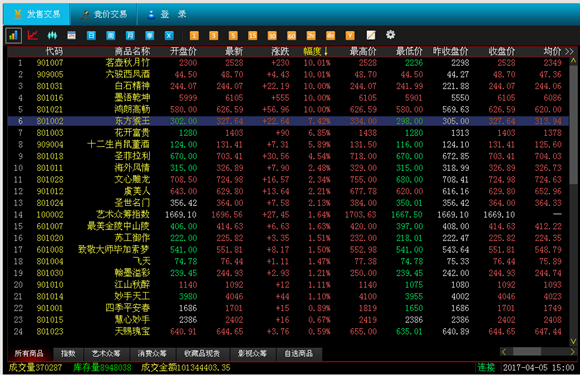Switch to 影视众筹 bottom tab

[x=252, y=354]
